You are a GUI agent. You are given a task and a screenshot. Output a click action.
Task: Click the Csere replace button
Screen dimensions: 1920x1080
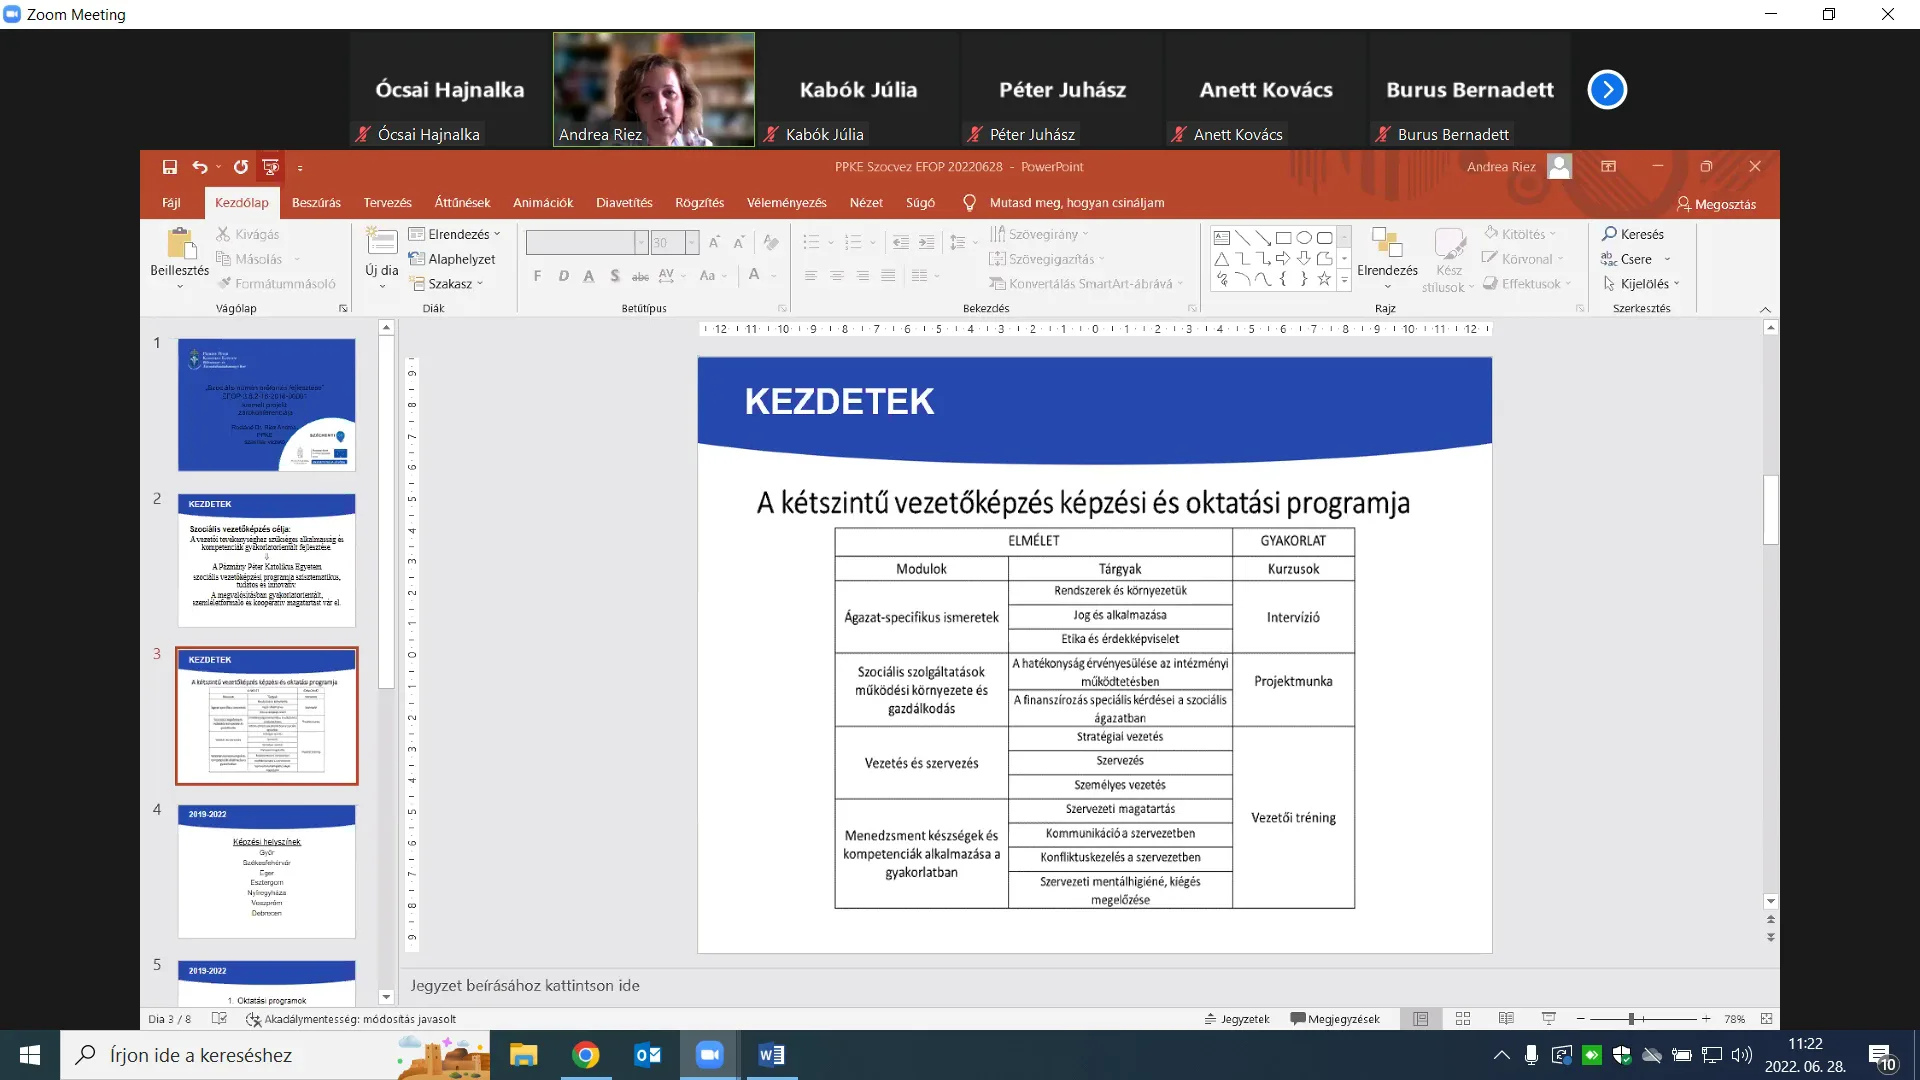[x=1635, y=259]
